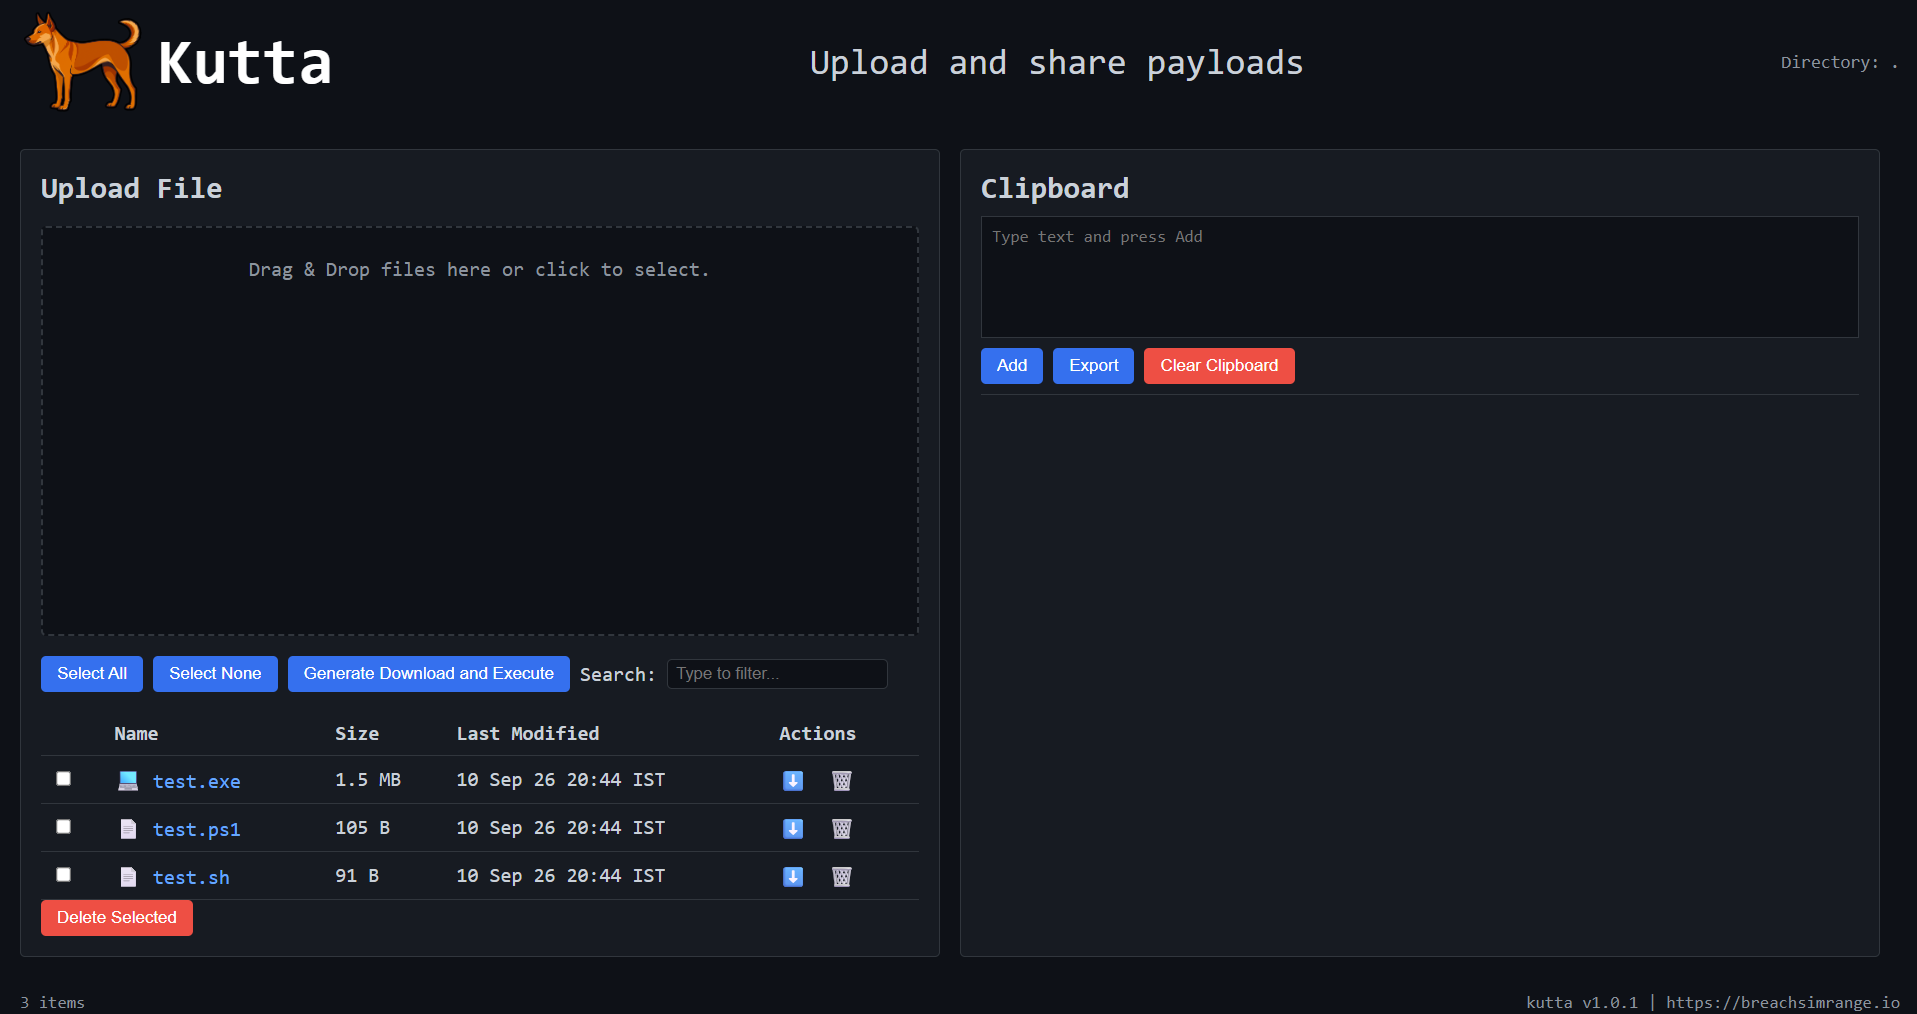Delete test.sh with its trash icon
Screen dimensions: 1917x1014
click(x=842, y=877)
